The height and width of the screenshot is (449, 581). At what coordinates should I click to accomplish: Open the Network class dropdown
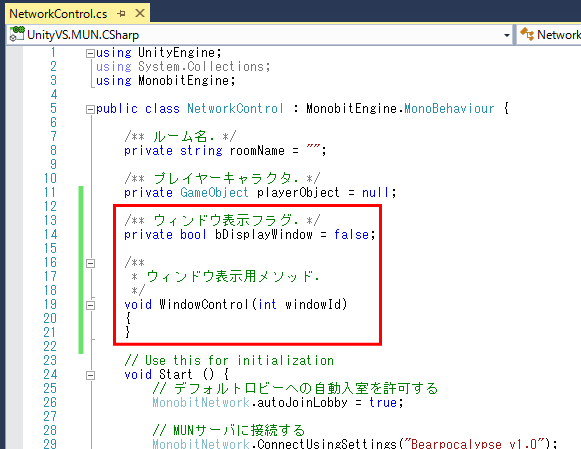[x=559, y=34]
